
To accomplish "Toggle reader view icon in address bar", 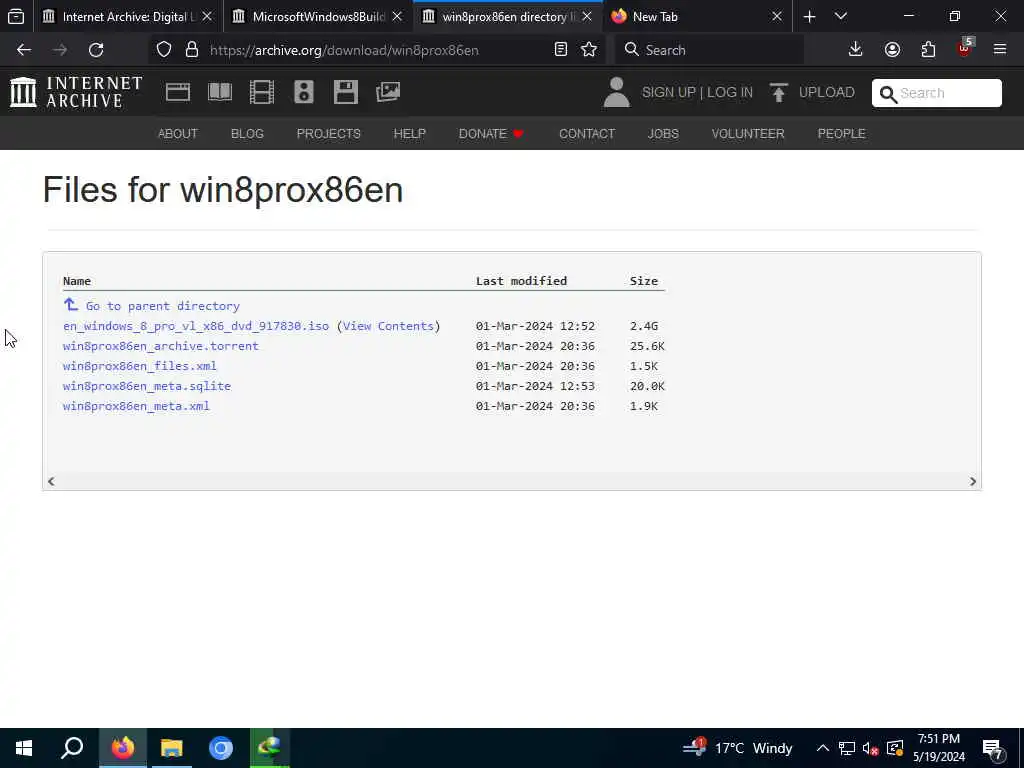I will coord(560,50).
